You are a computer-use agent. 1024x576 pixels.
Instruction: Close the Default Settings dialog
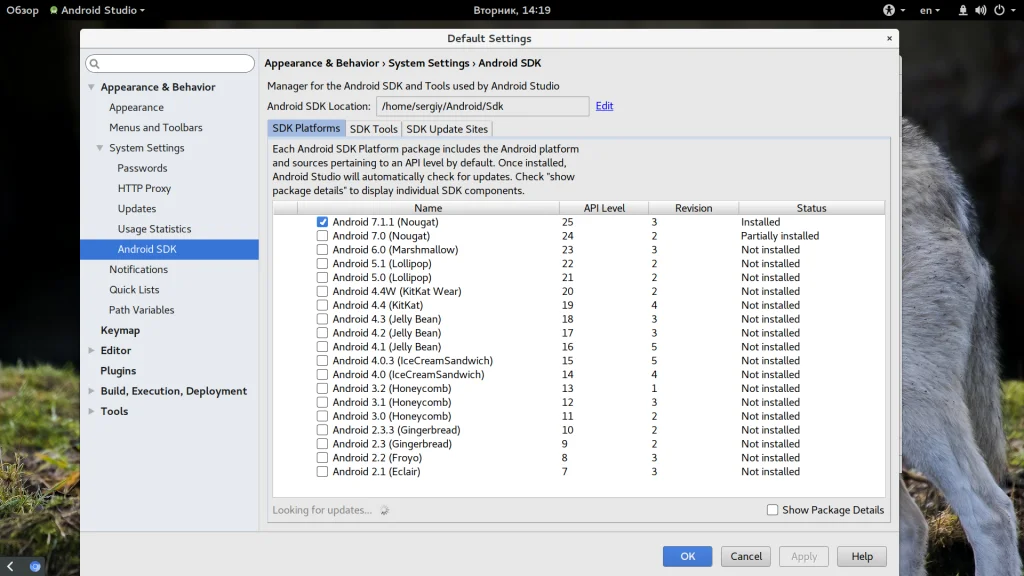(889, 38)
